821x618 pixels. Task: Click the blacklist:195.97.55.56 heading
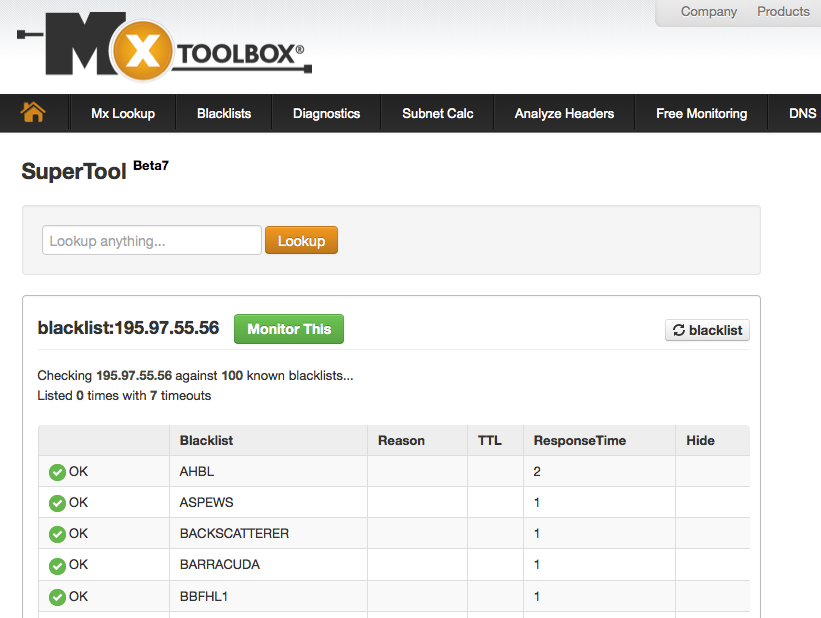click(128, 328)
